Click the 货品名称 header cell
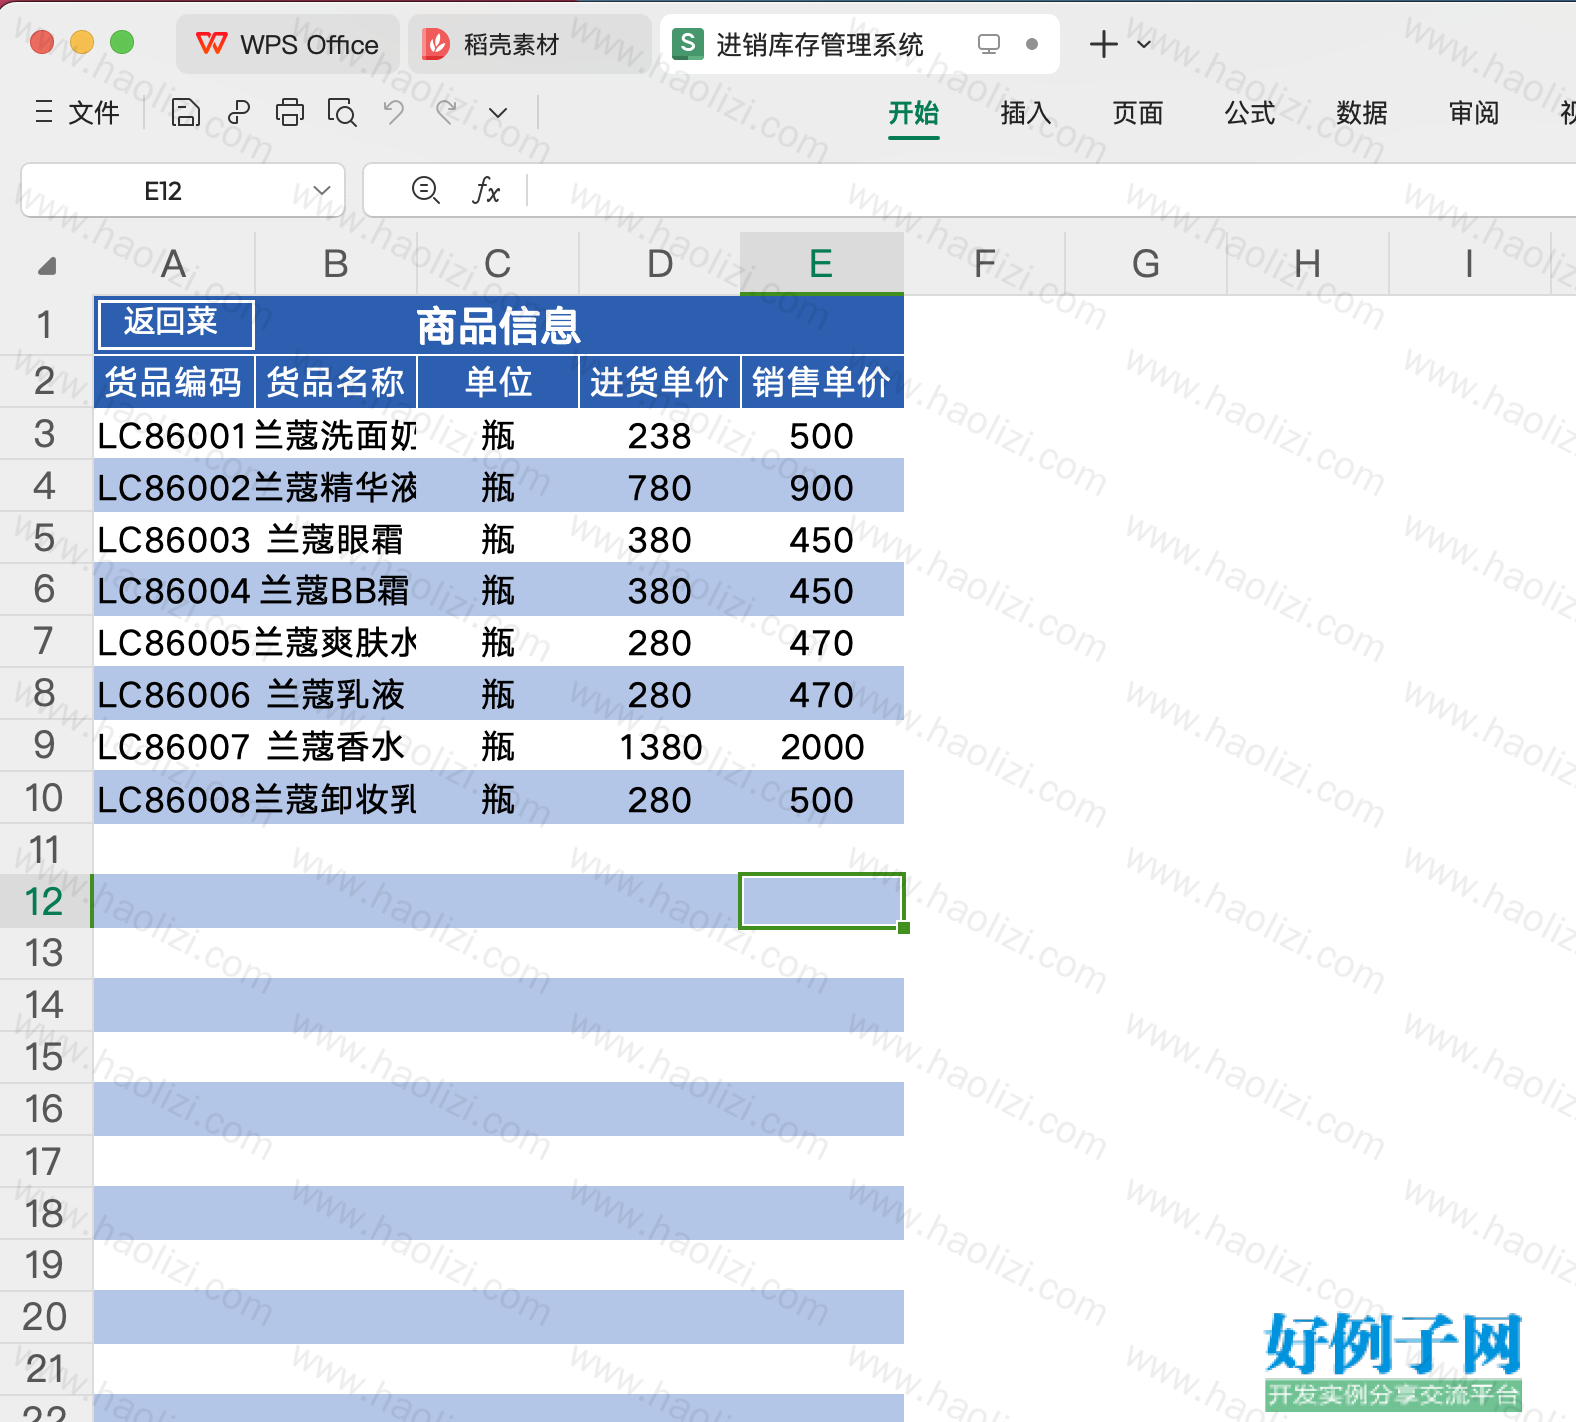The image size is (1576, 1422). [x=336, y=382]
